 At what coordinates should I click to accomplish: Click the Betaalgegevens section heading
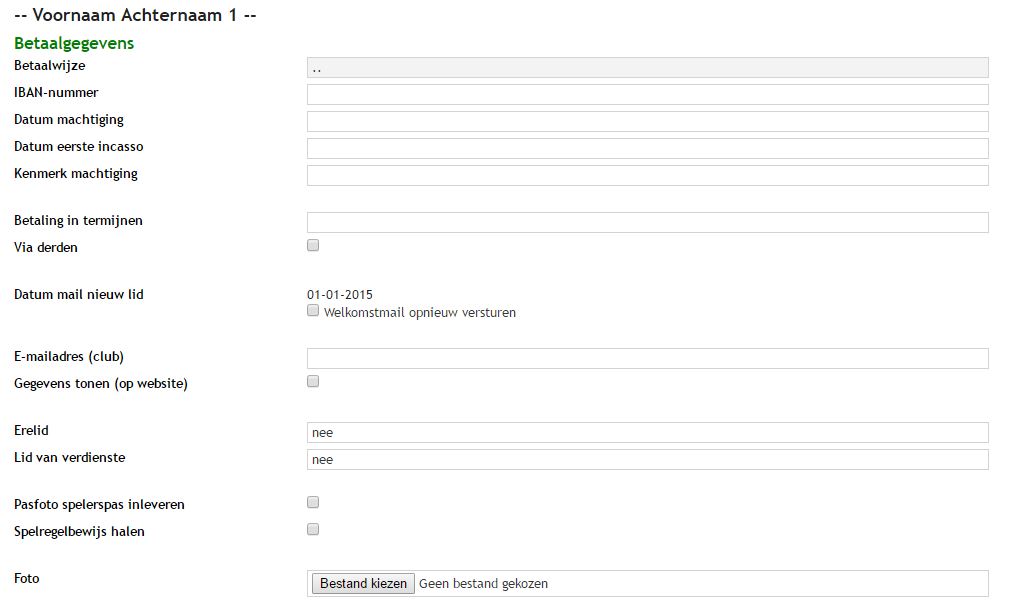pyautogui.click(x=74, y=43)
